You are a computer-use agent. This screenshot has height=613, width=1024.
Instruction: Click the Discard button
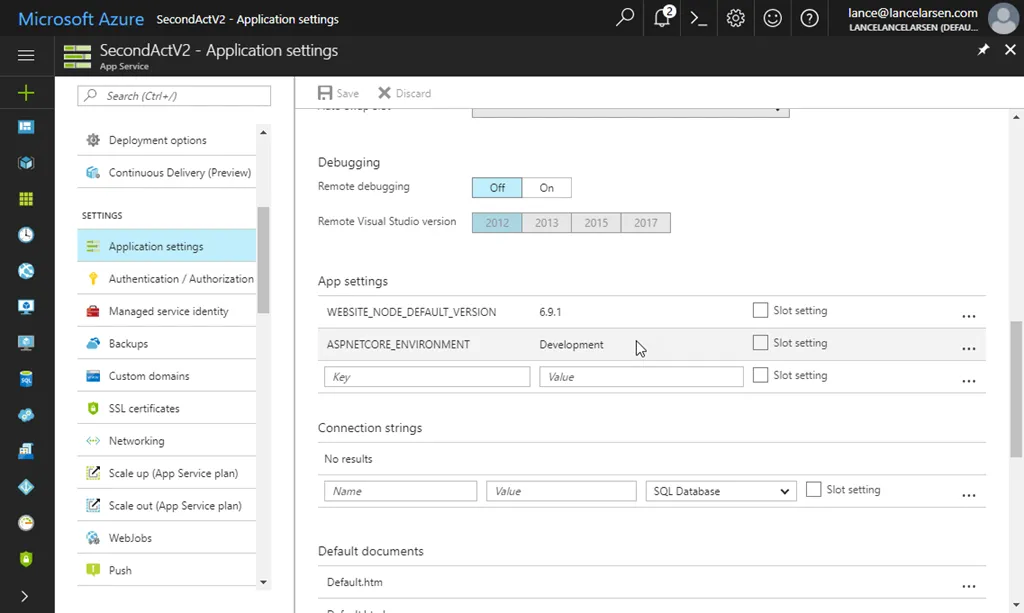(x=405, y=93)
